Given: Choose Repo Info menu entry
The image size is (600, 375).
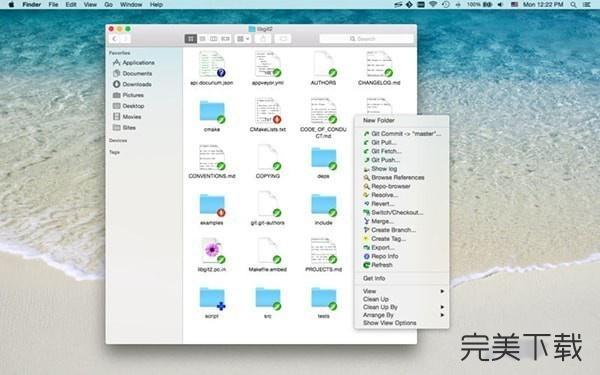Looking at the screenshot, I should pyautogui.click(x=402, y=256).
